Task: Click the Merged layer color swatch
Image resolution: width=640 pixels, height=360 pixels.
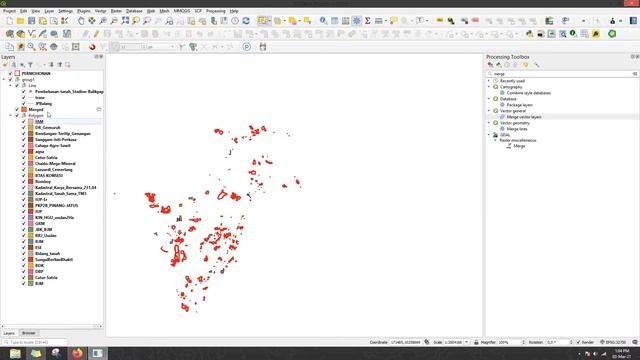Action: 24,109
